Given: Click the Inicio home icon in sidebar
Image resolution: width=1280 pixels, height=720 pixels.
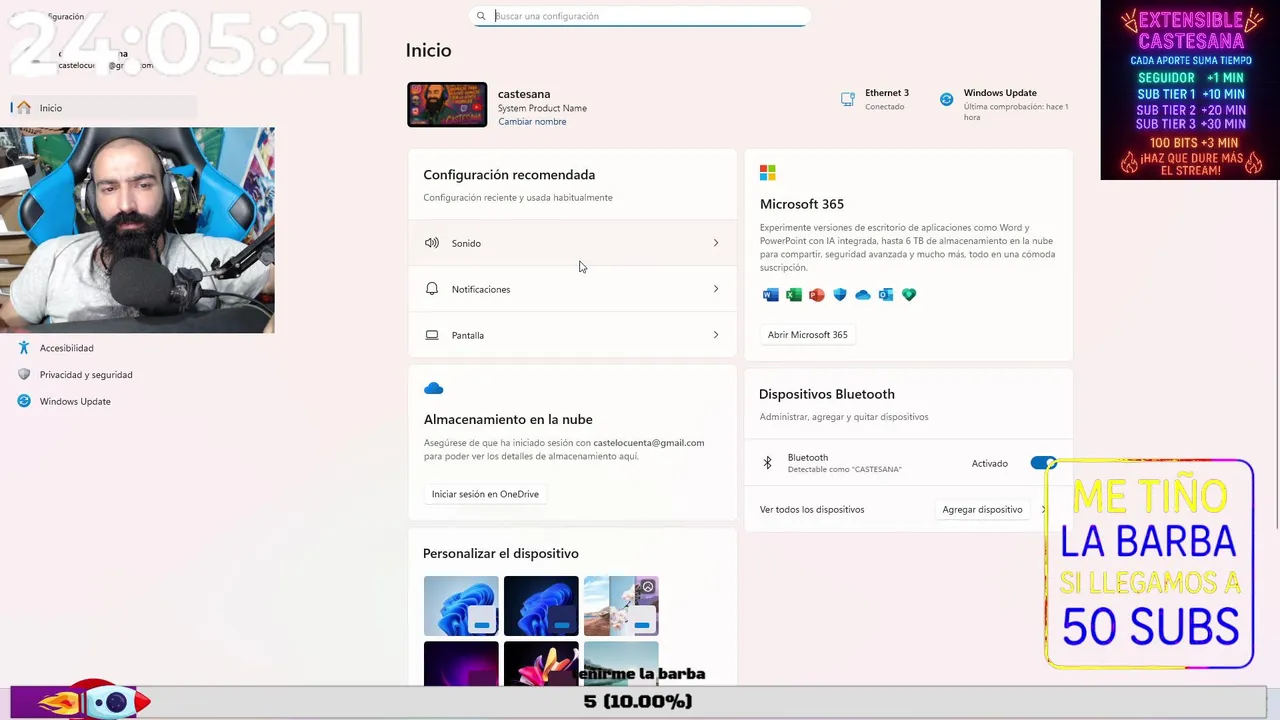Looking at the screenshot, I should [x=24, y=108].
